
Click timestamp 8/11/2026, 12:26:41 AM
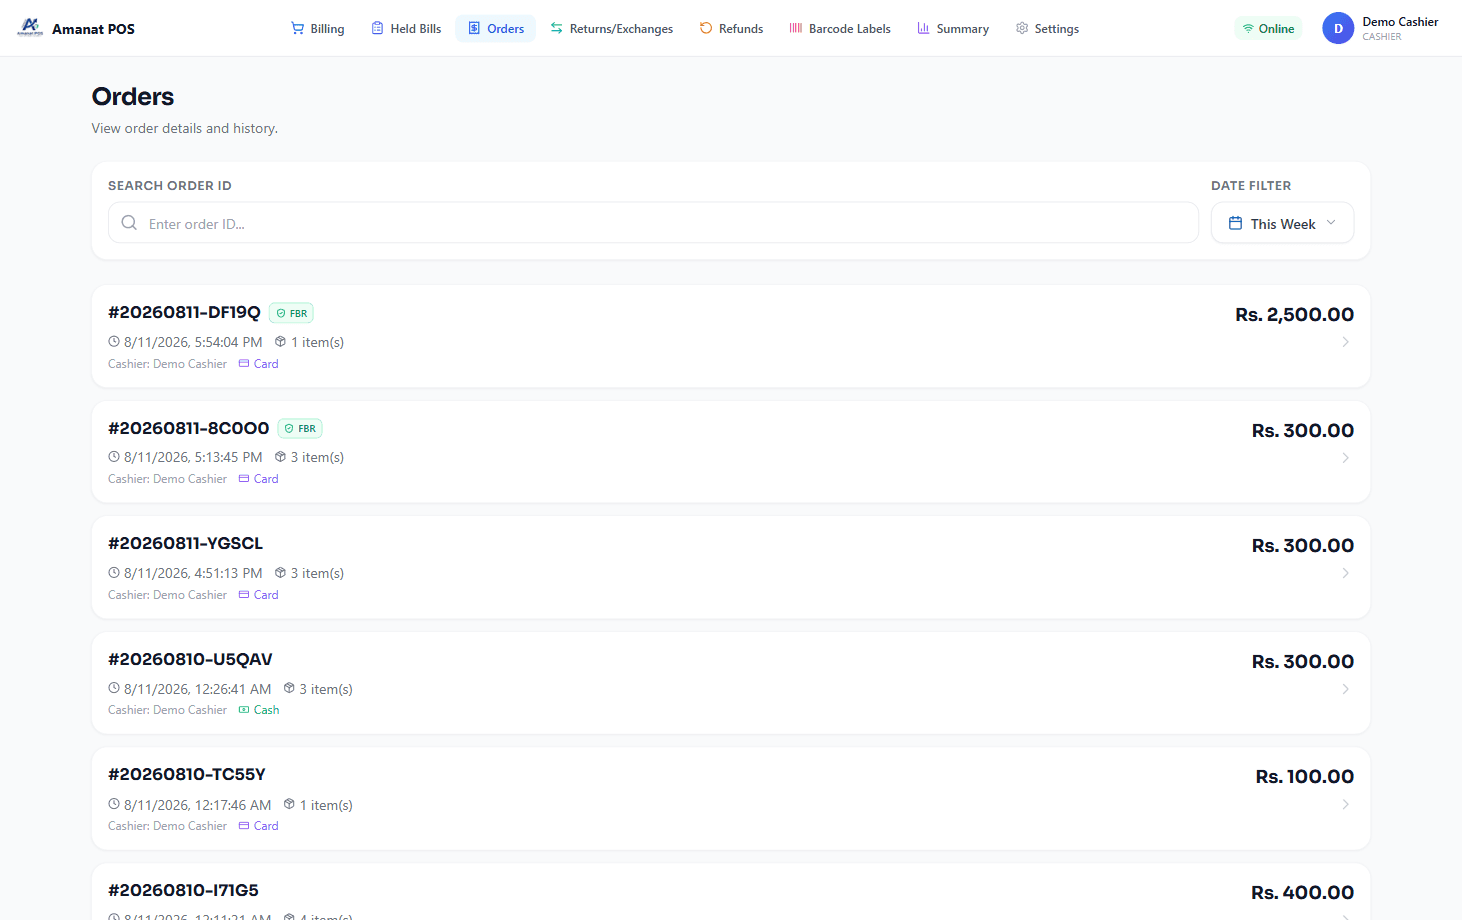coord(197,689)
